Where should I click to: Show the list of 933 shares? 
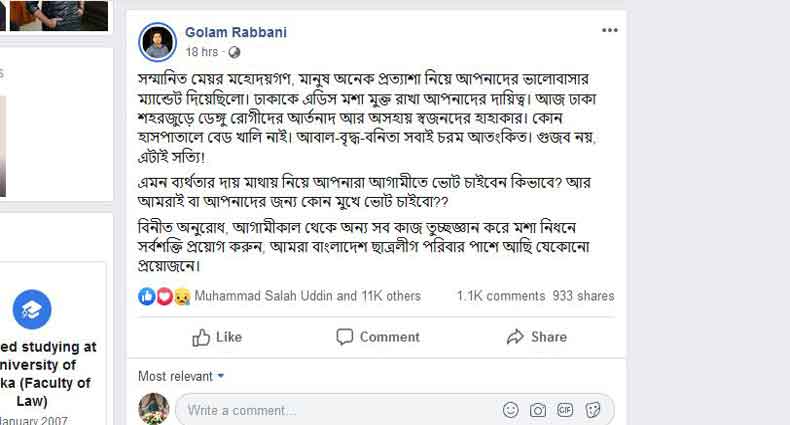[583, 296]
